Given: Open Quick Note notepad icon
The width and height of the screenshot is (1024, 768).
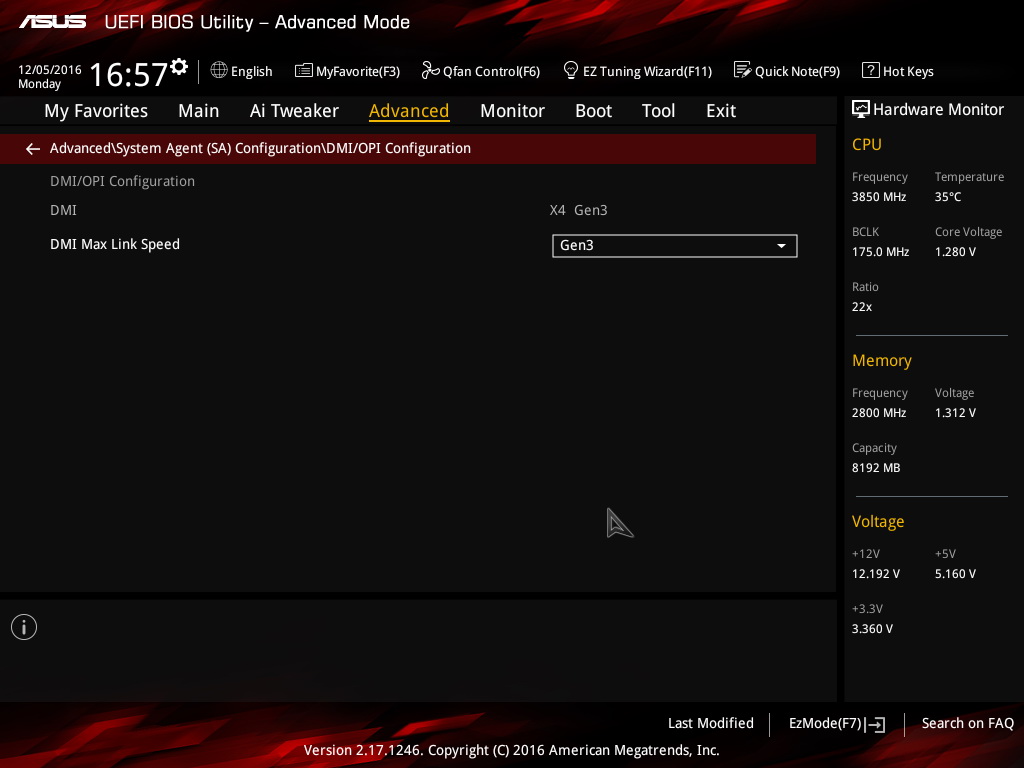Looking at the screenshot, I should (x=743, y=70).
